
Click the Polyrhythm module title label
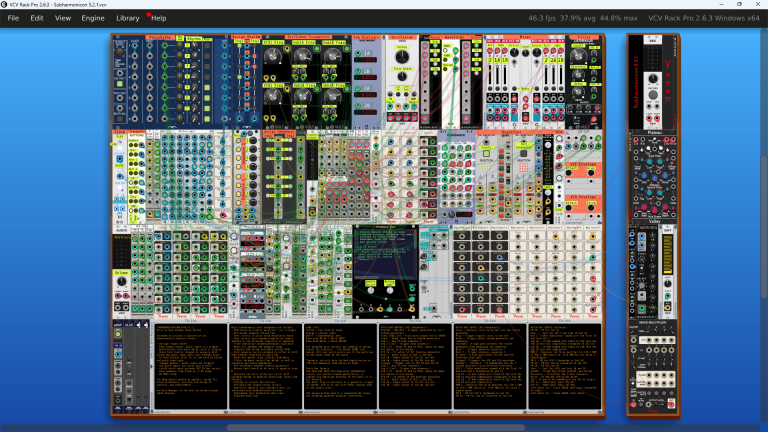[x=161, y=37]
